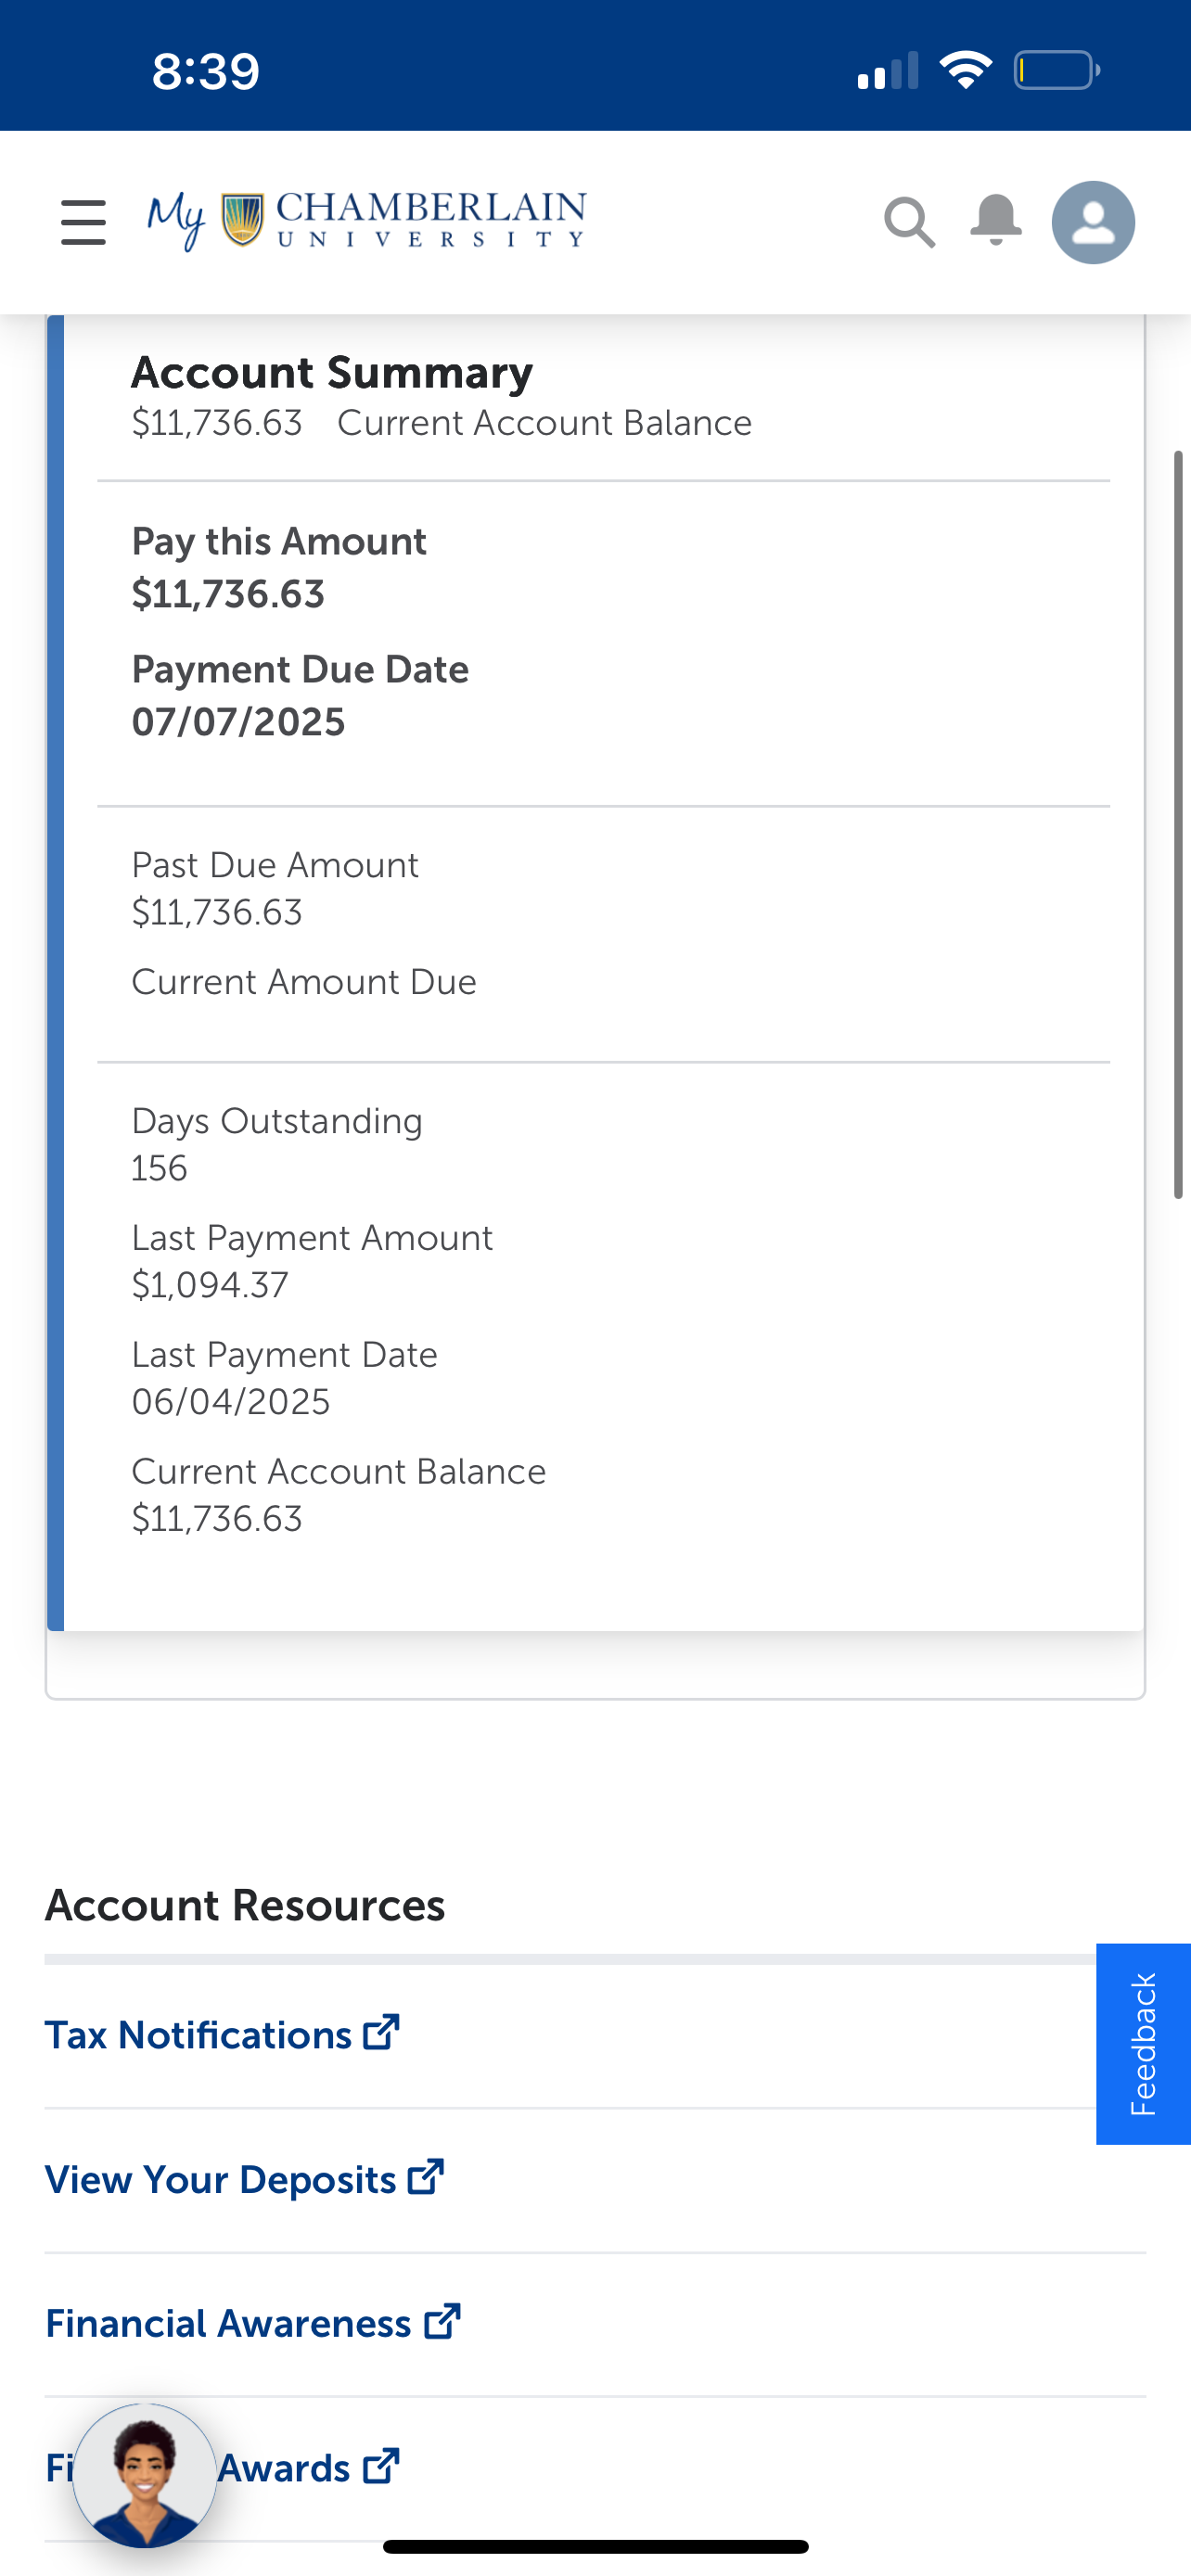This screenshot has height=2576, width=1191.
Task: Tap the Account Summary heading
Action: 332,373
